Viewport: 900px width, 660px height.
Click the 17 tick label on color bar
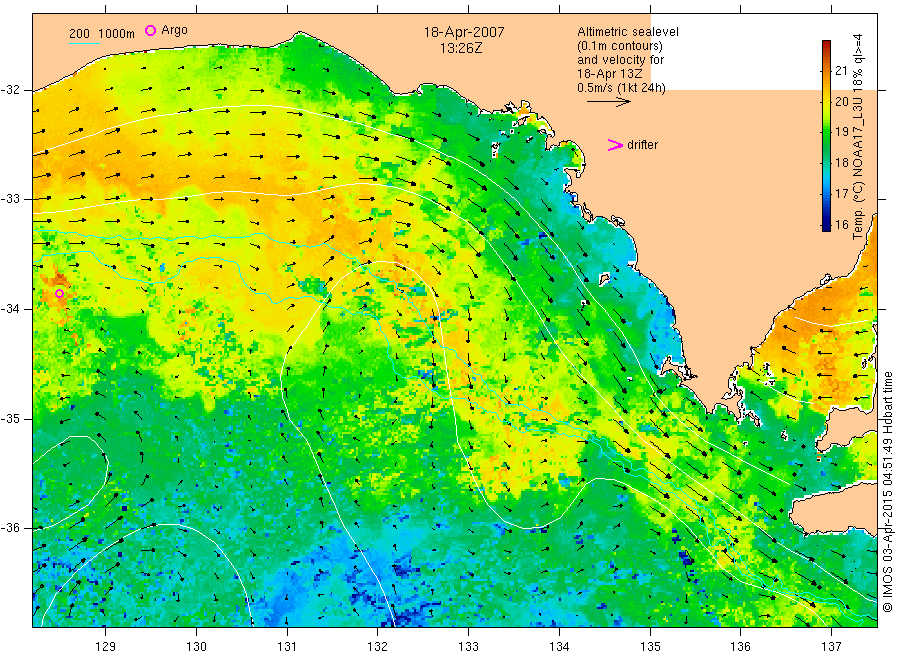pos(841,194)
